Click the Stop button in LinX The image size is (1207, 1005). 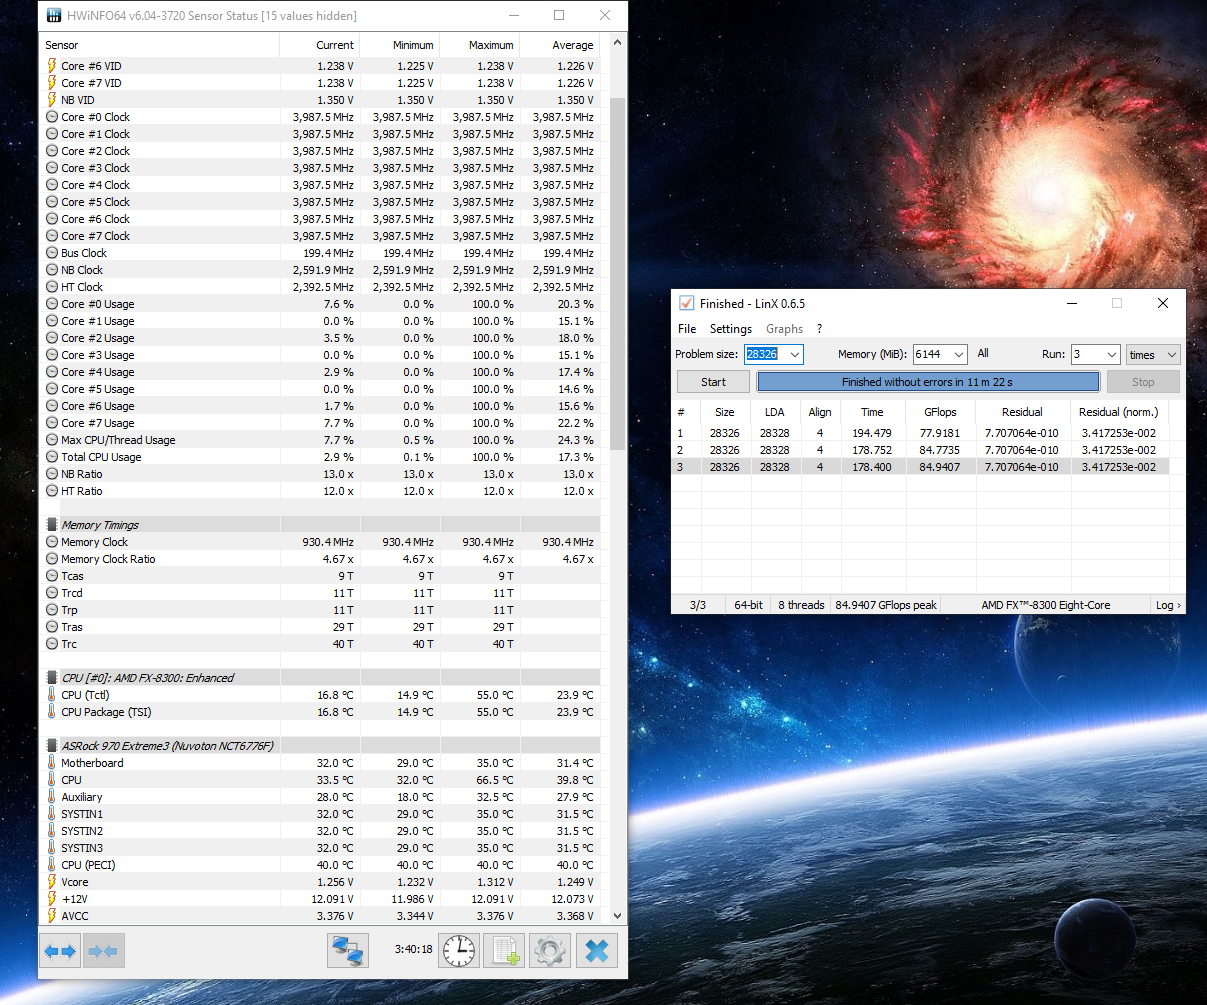pos(1143,382)
